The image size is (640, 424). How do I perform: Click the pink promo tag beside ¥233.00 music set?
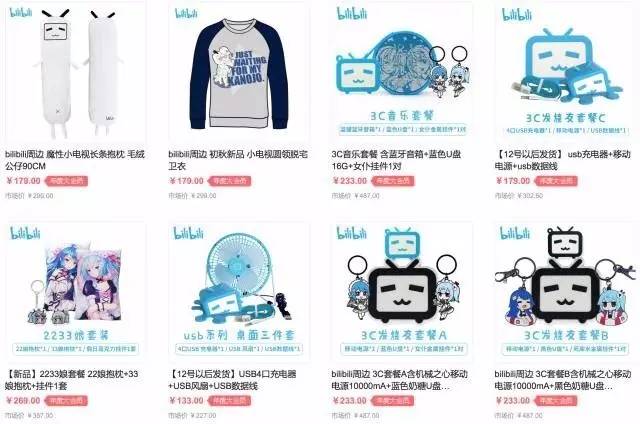point(393,181)
